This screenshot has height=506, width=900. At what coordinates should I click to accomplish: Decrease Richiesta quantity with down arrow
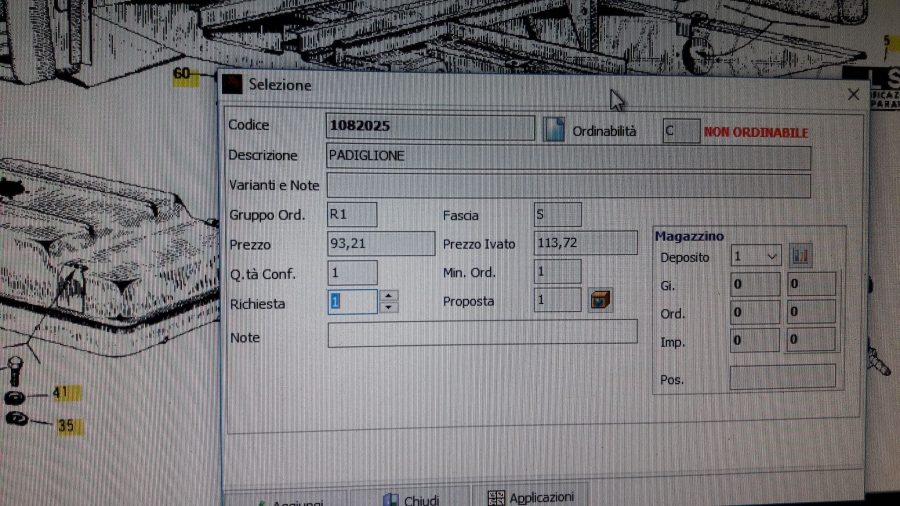[x=388, y=307]
